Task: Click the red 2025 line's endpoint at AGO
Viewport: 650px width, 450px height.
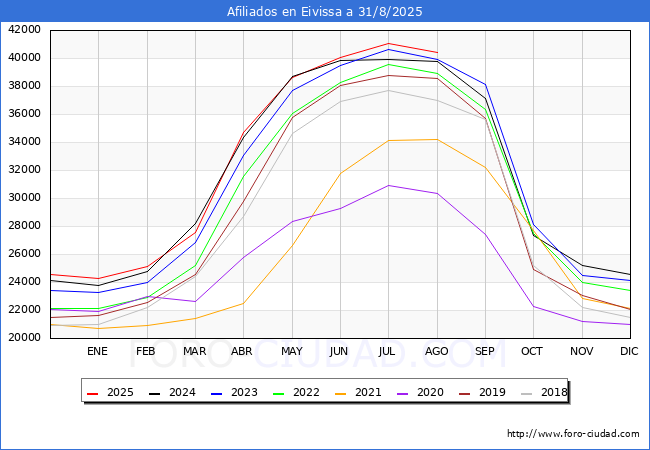Action: tap(437, 52)
